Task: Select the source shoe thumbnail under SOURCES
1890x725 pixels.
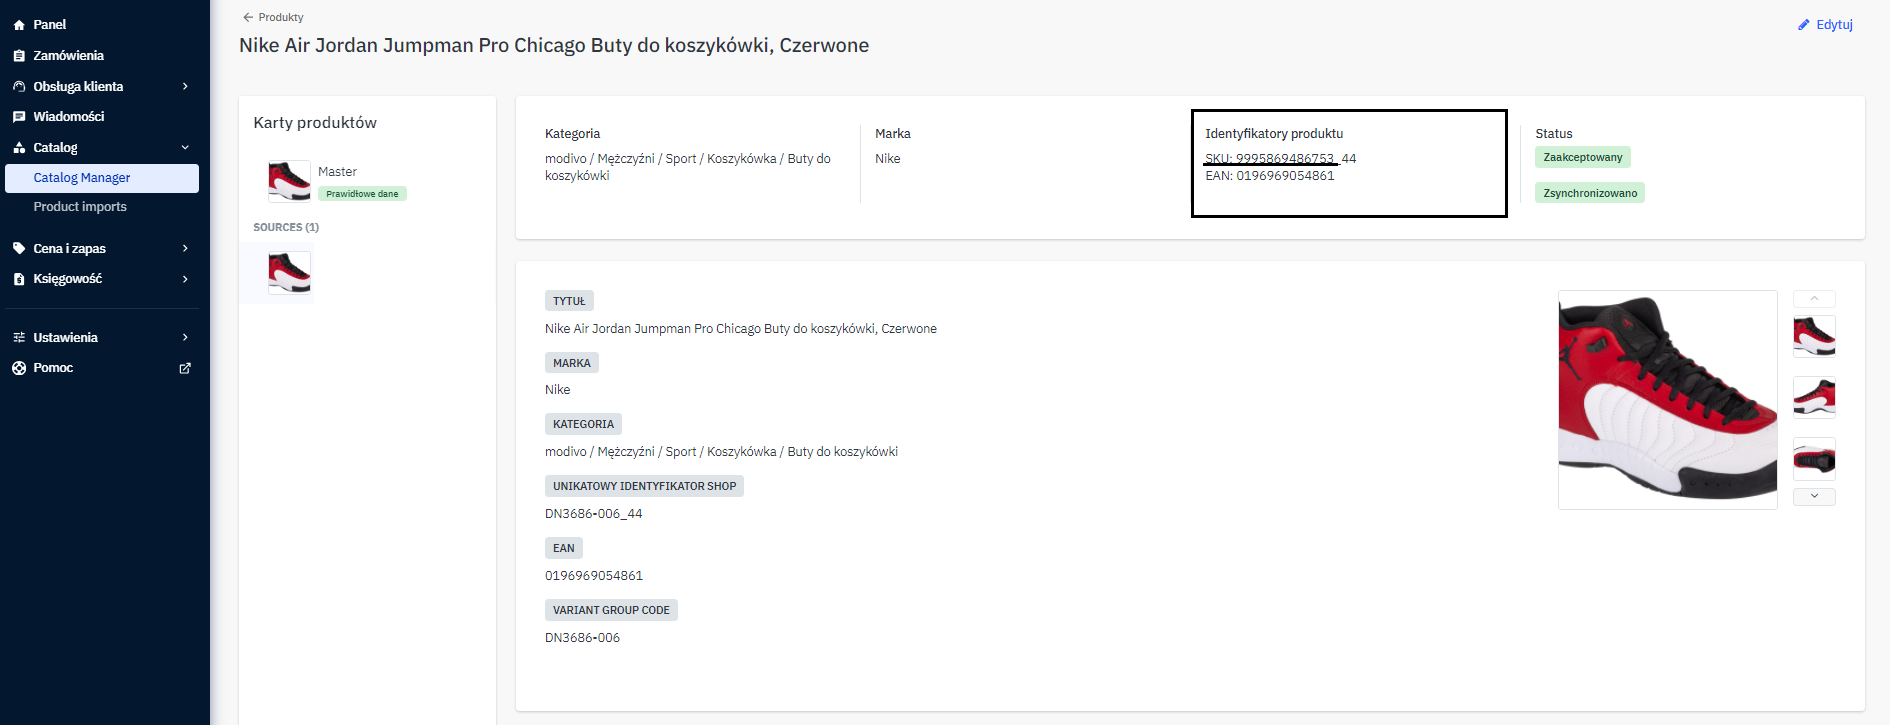Action: tap(289, 272)
